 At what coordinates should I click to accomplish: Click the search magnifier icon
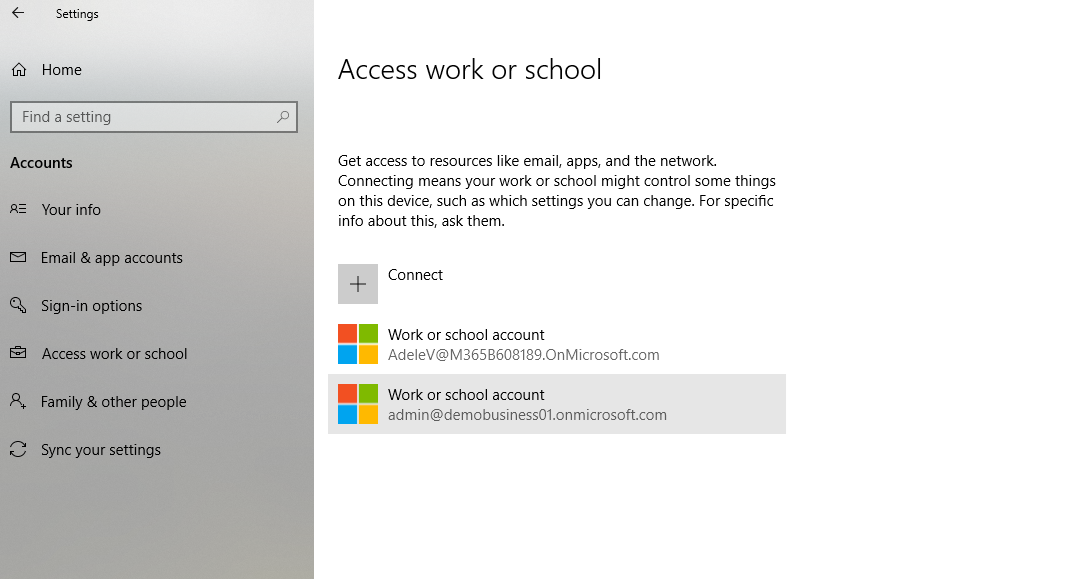[x=282, y=116]
